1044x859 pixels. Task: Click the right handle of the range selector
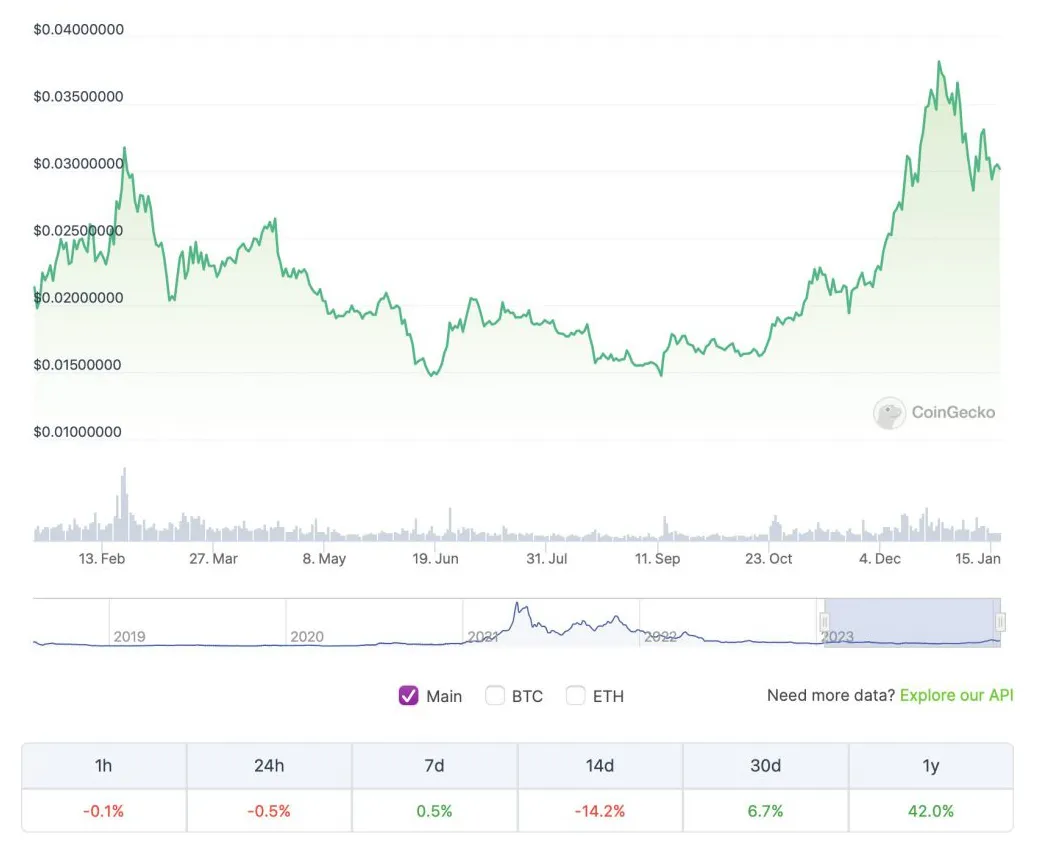[x=998, y=622]
